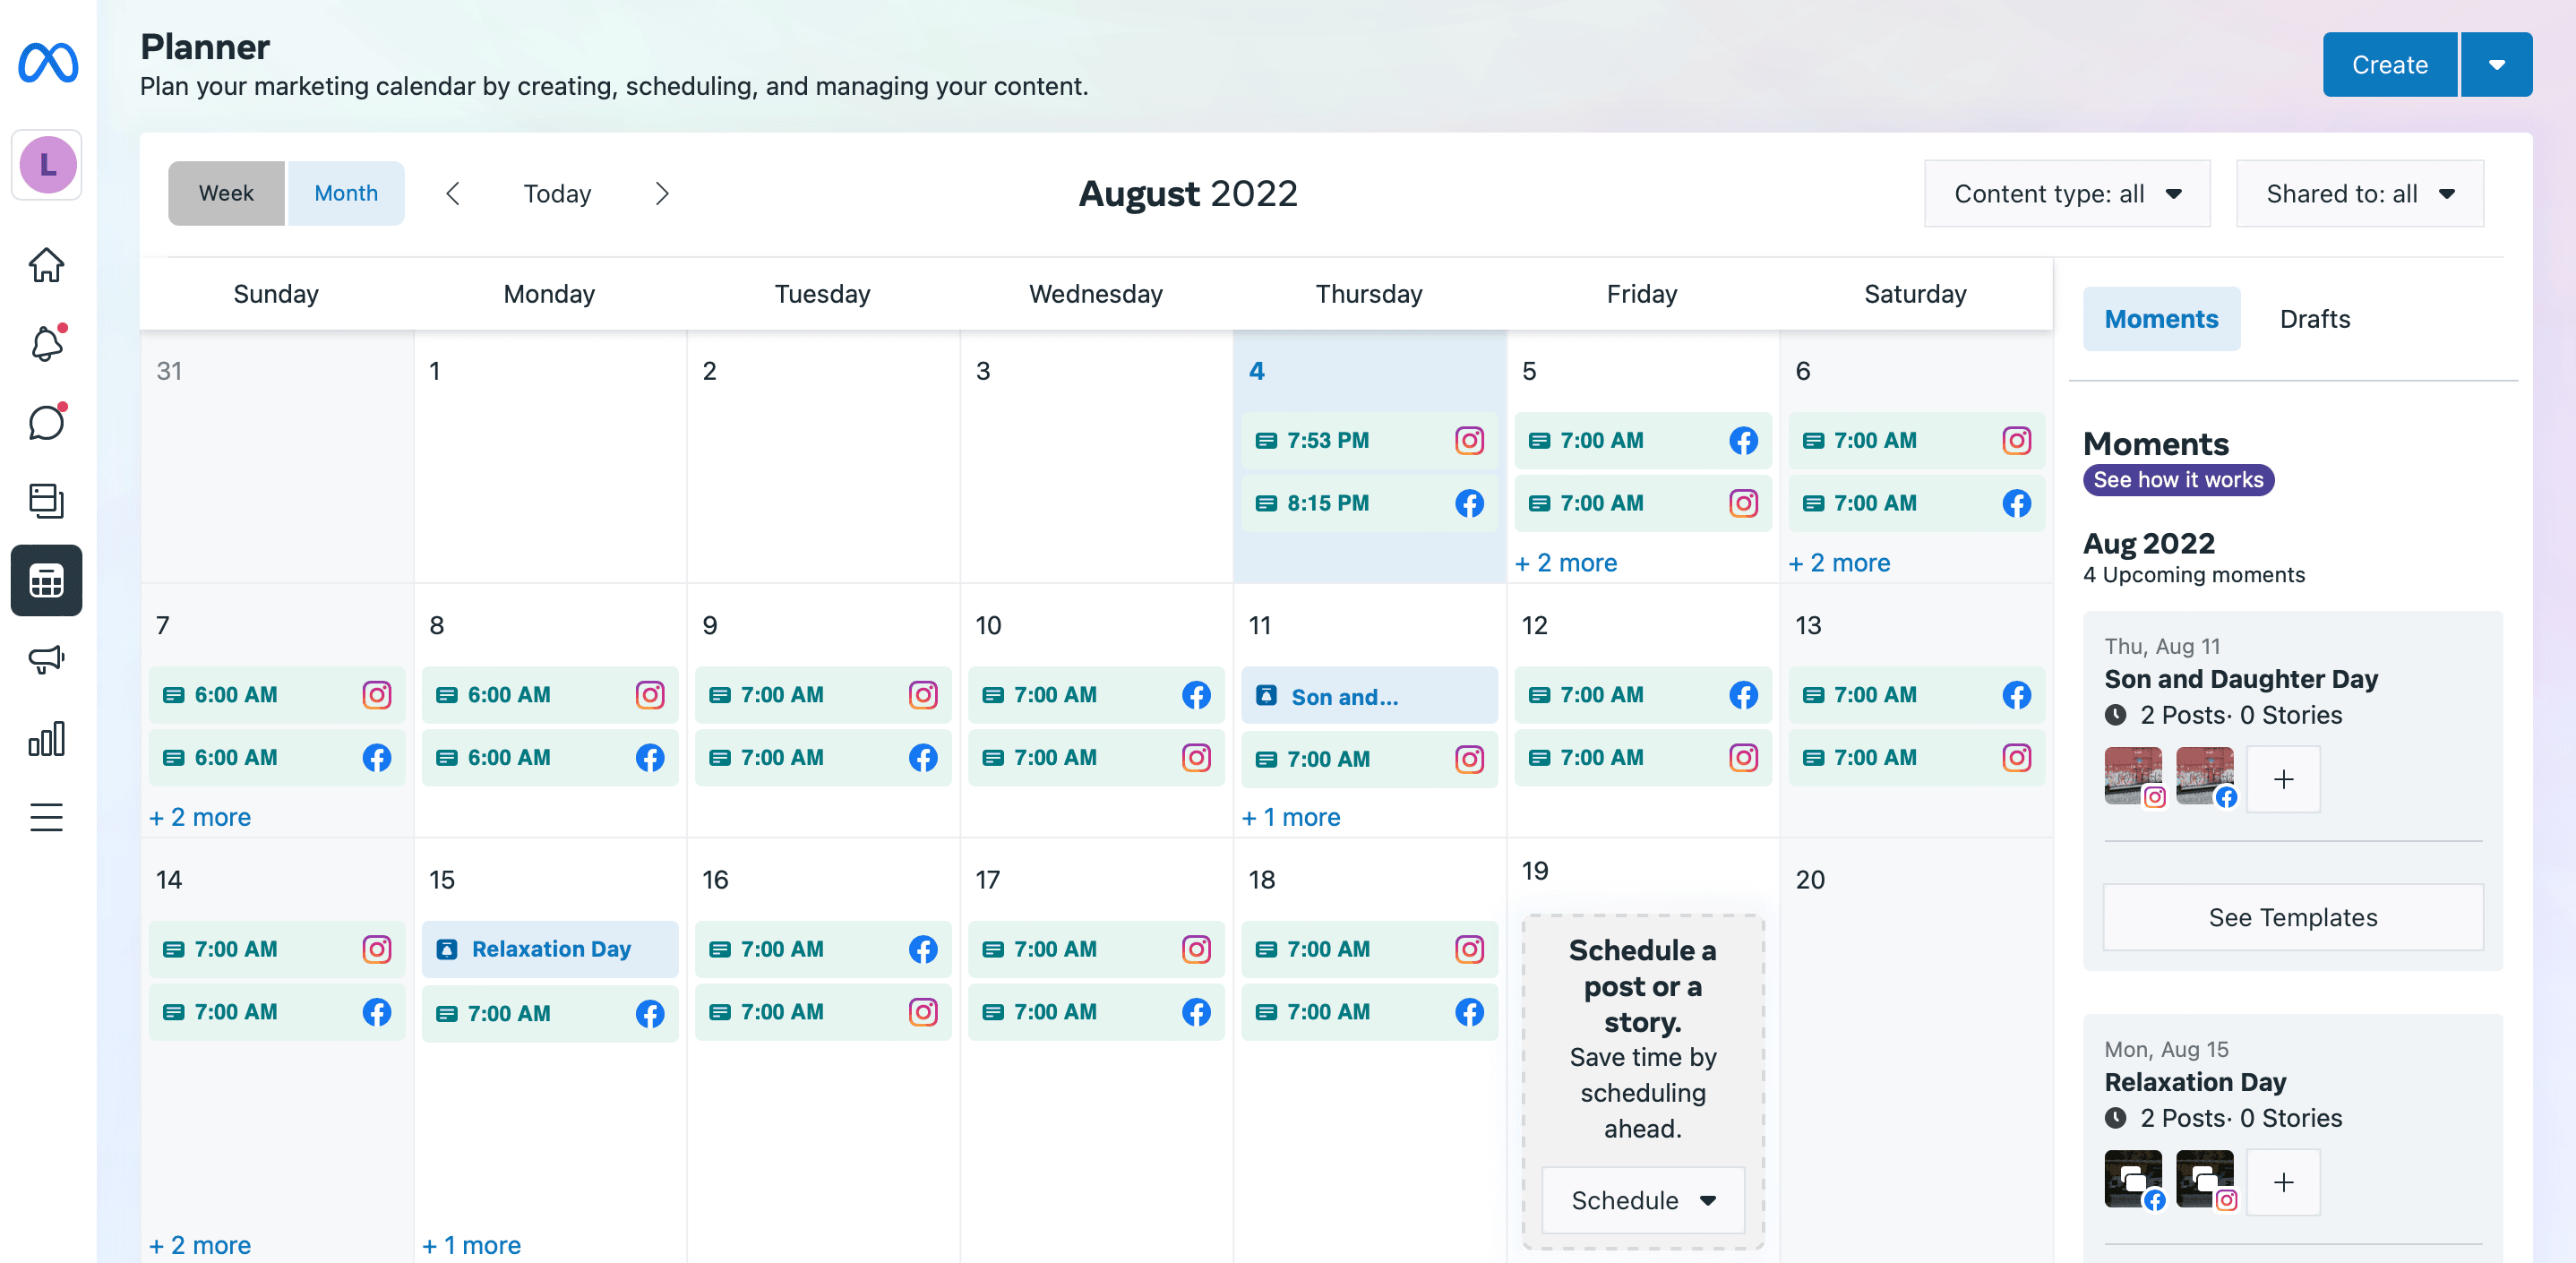This screenshot has height=1263, width=2576.
Task: Show the 2 more posts on Friday 5
Action: [1566, 563]
